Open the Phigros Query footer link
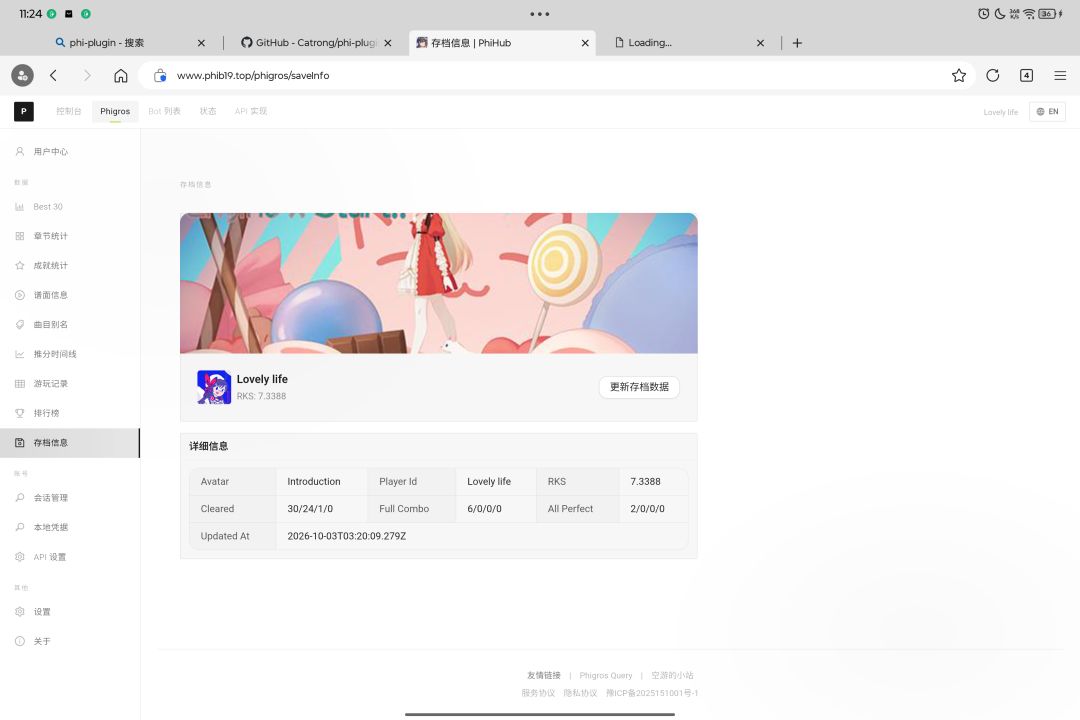The width and height of the screenshot is (1080, 720). point(605,676)
